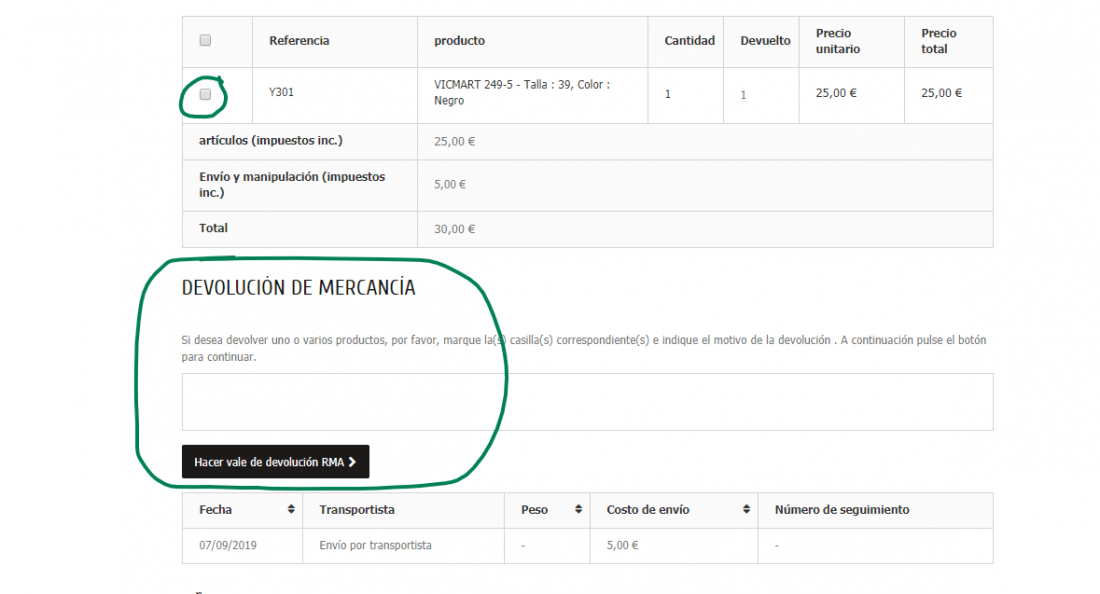Screen dimensions: 1100x594
Task: Click the Total row label
Action: (x=213, y=228)
